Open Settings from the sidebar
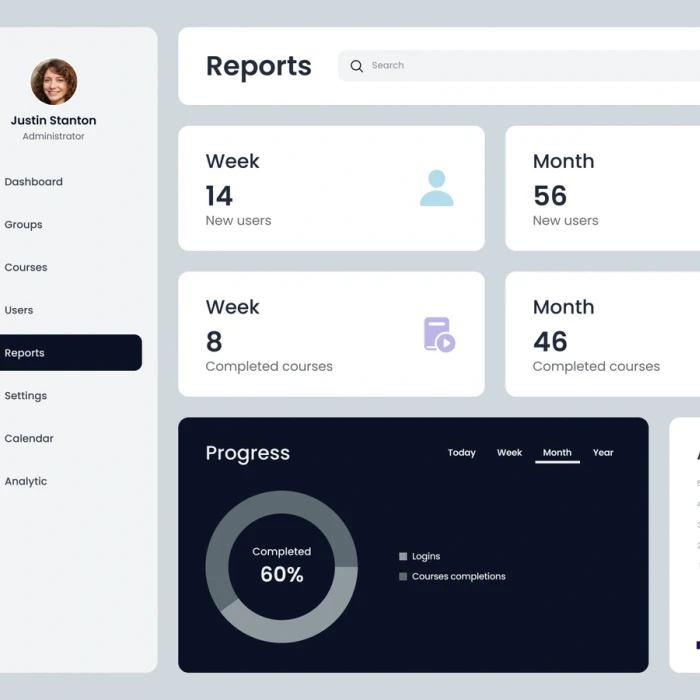The image size is (700, 700). (25, 396)
